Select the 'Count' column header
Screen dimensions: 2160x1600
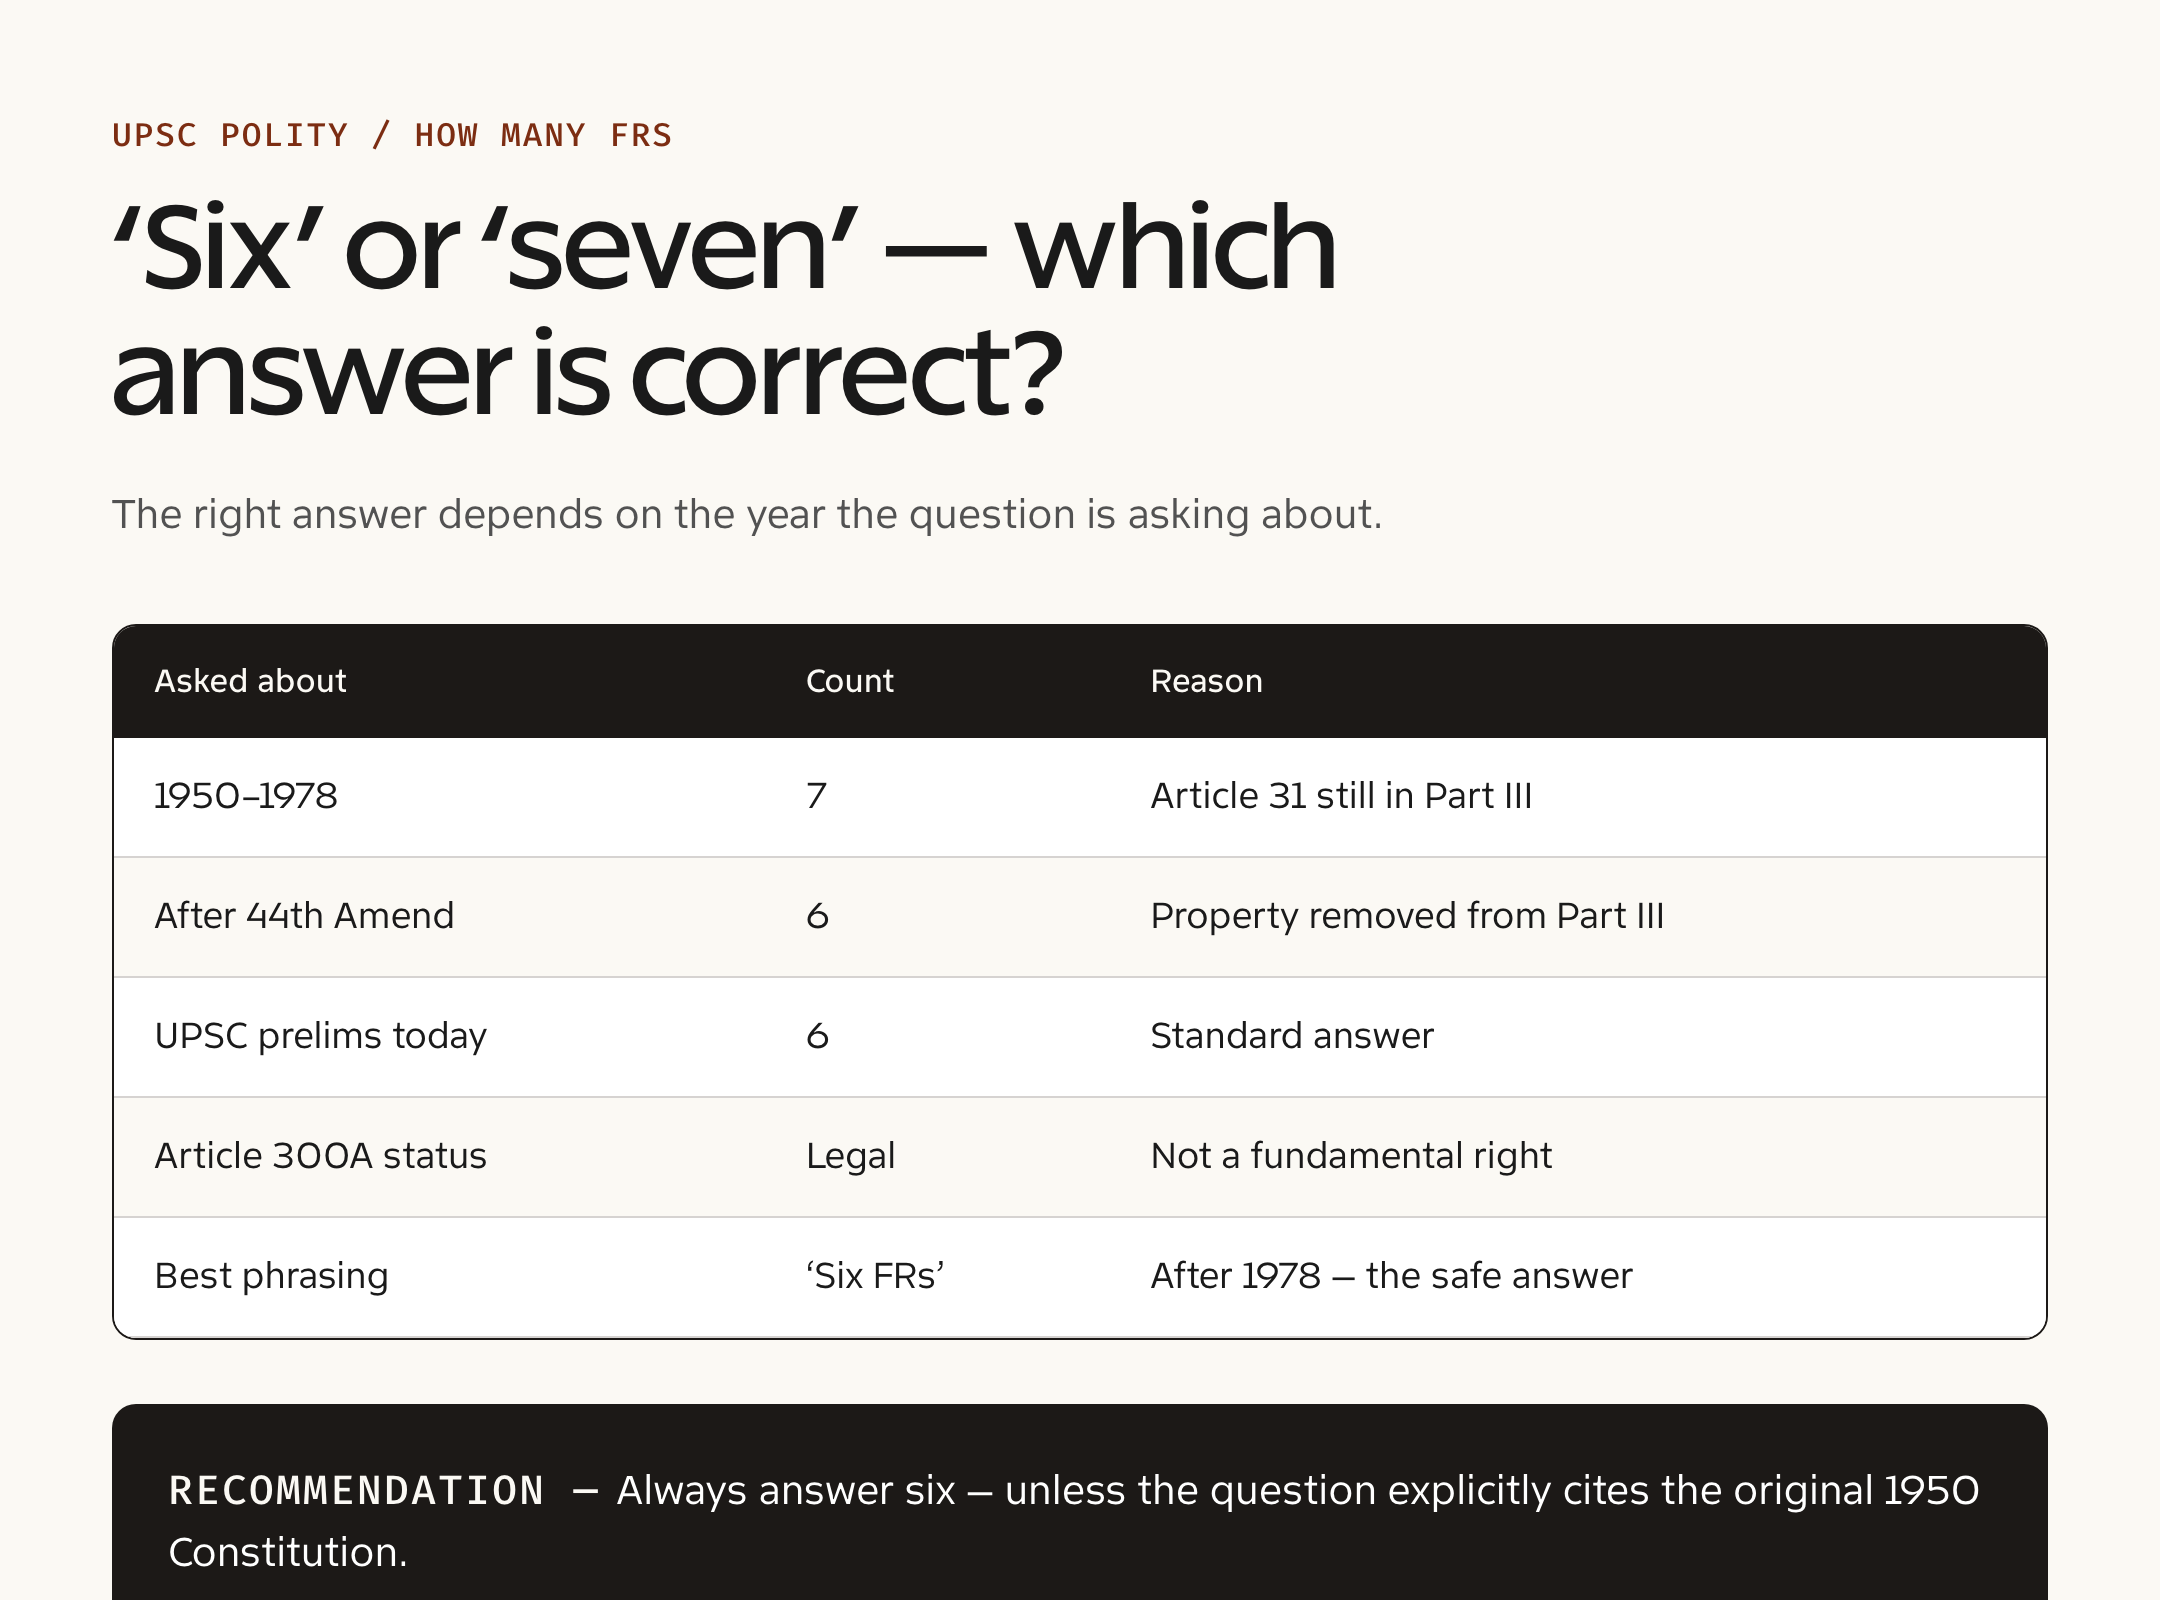[850, 681]
